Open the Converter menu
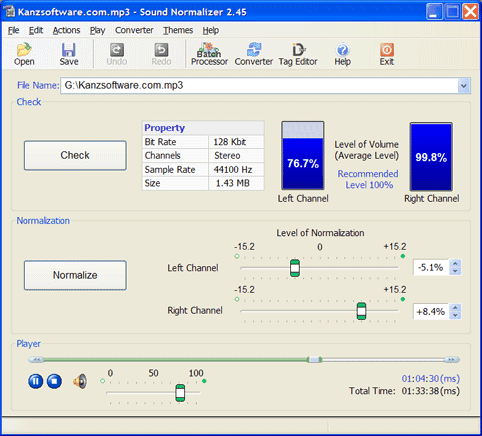This screenshot has width=482, height=436. pyautogui.click(x=134, y=30)
